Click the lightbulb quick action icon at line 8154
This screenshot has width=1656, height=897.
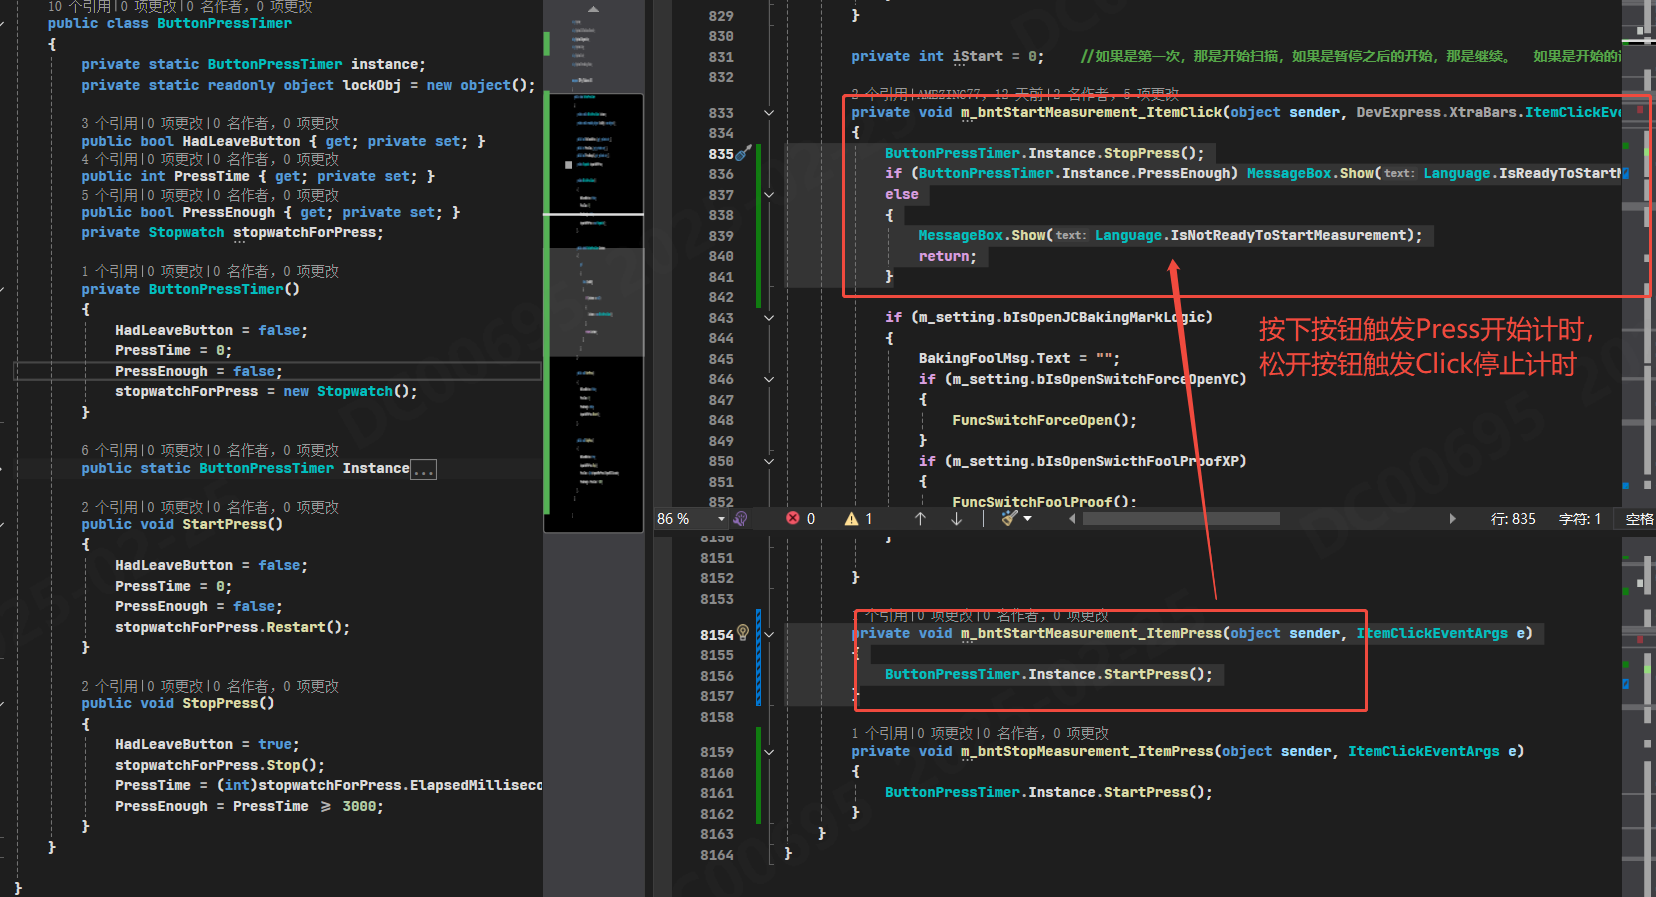tap(743, 633)
